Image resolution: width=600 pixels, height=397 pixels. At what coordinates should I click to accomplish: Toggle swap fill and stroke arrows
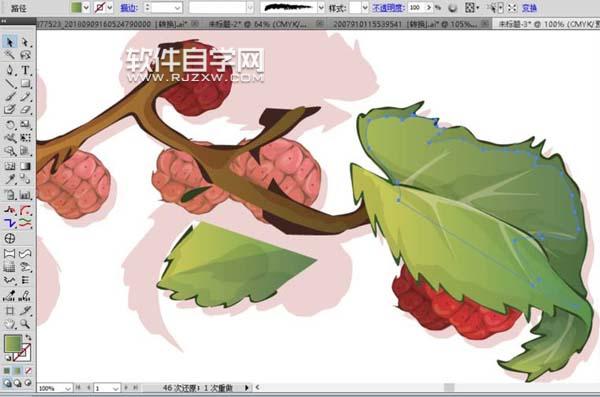coord(28,337)
